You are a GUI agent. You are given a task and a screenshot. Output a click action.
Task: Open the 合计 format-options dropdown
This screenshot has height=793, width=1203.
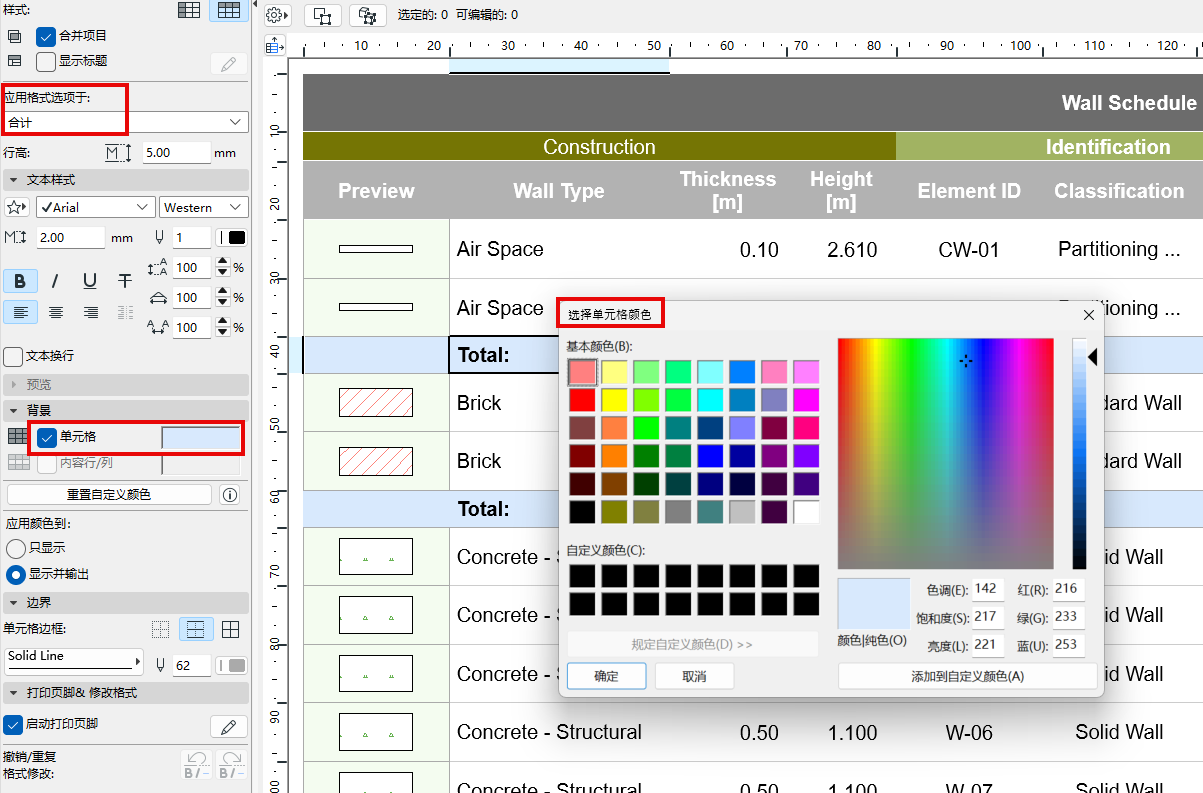point(125,122)
